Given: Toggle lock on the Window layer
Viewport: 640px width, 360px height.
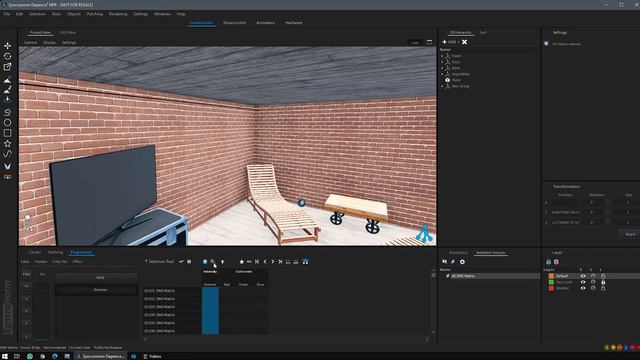Looking at the screenshot, I should (603, 288).
